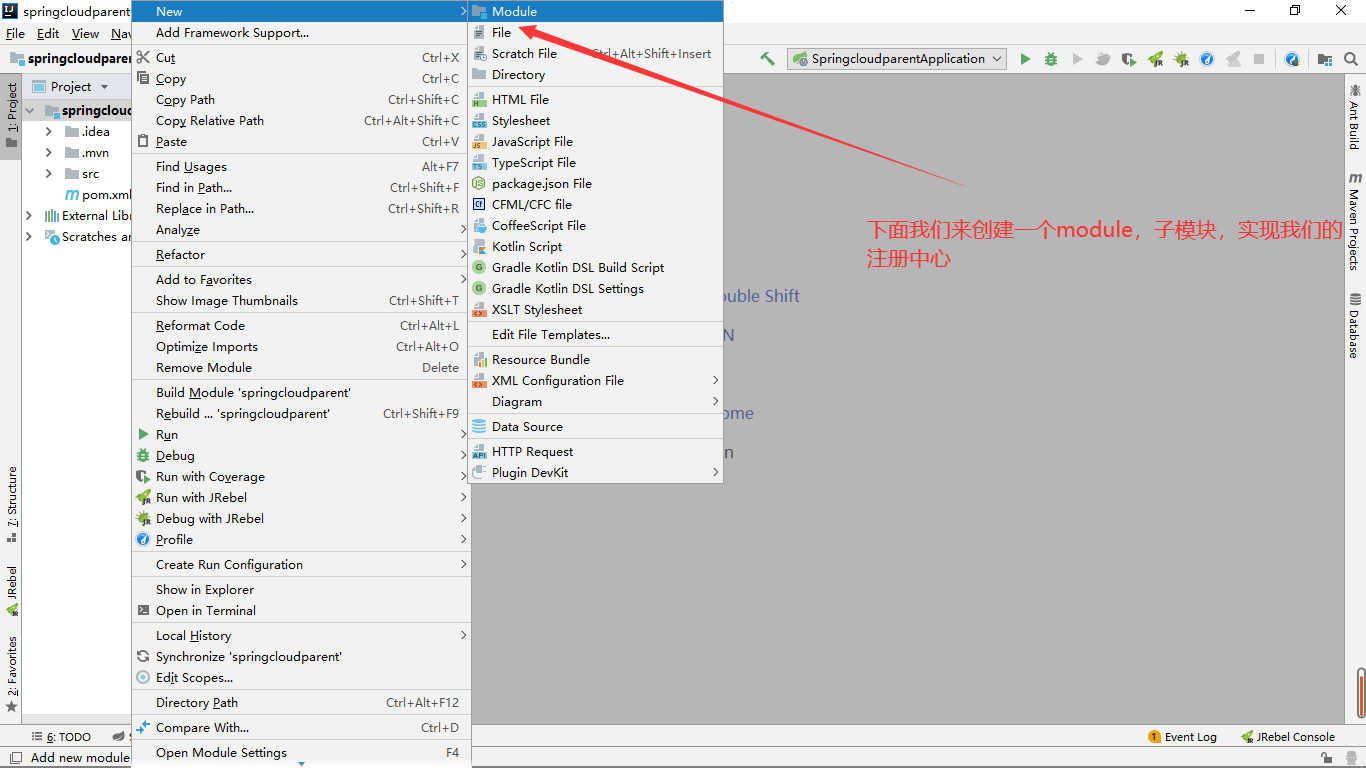The height and width of the screenshot is (768, 1366).
Task: Start debugging with the green bug icon
Action: [x=1051, y=59]
